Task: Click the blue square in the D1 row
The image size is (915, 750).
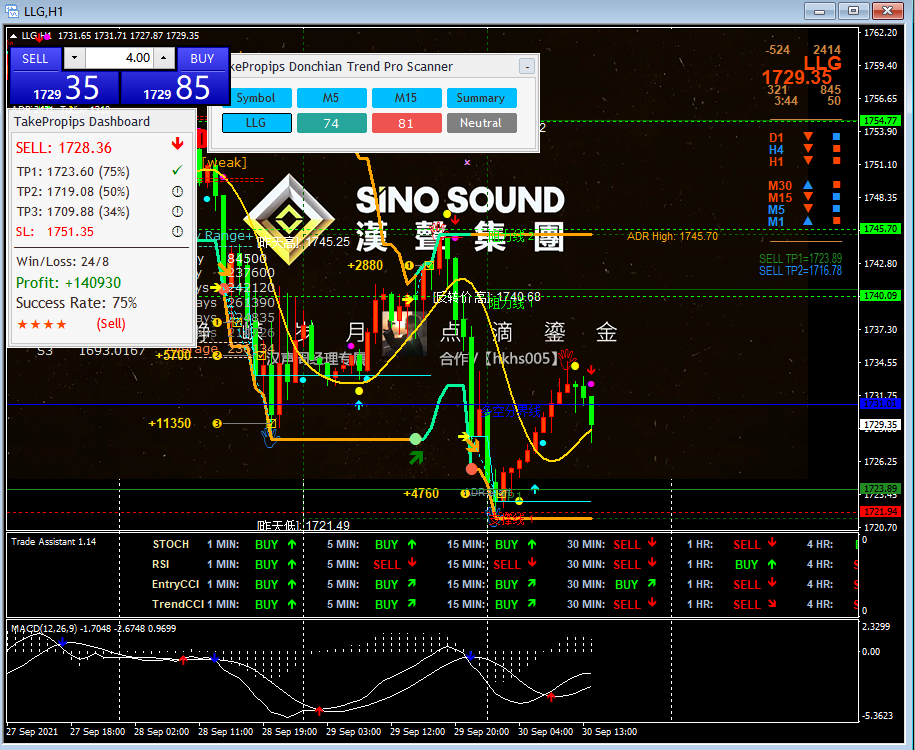Action: pos(836,137)
